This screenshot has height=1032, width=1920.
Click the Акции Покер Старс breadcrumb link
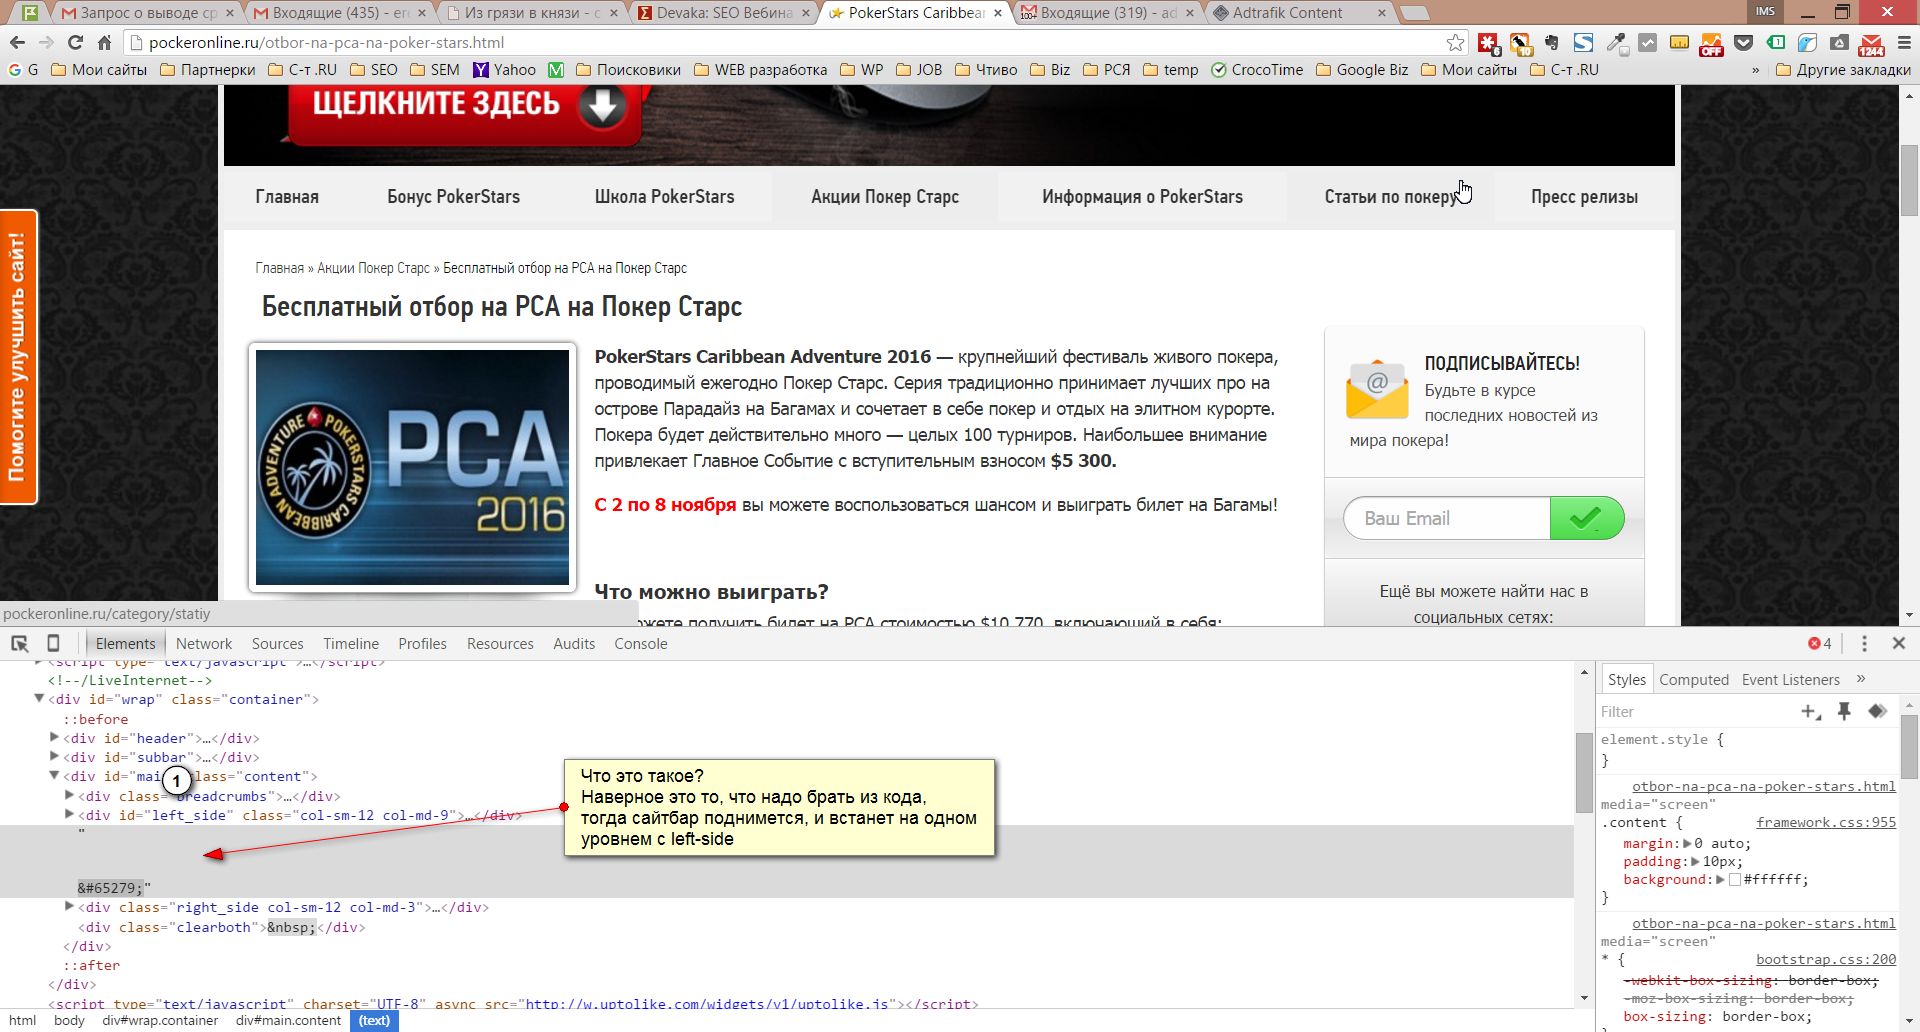373,268
